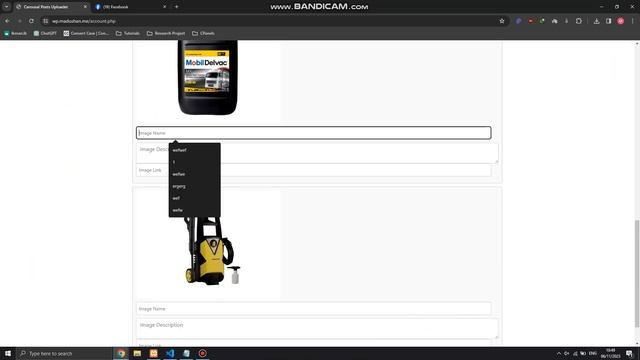Close the Carousel Posts Uploader tab
The width and height of the screenshot is (640, 360).
(85, 7)
